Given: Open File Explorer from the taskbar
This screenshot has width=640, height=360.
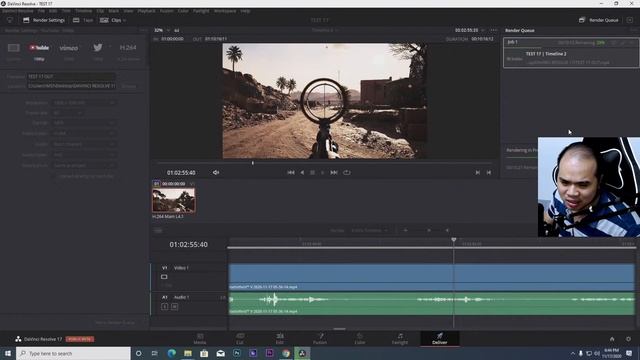Looking at the screenshot, I should (188, 353).
